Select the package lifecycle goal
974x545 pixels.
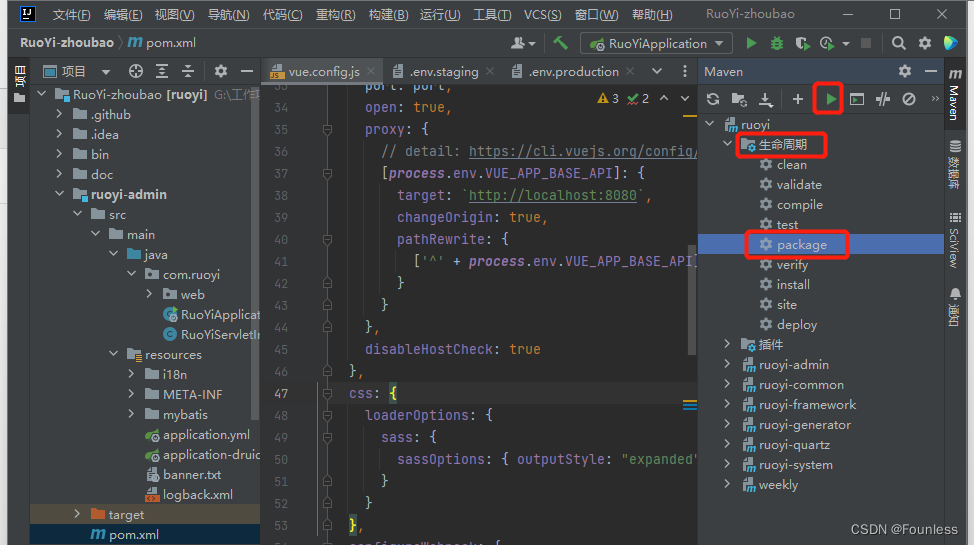[801, 245]
